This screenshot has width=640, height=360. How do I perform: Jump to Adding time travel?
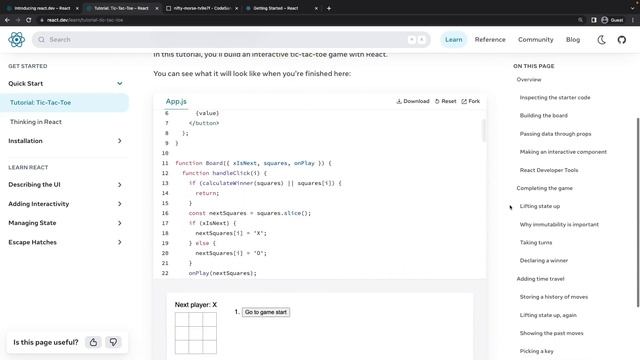540,279
